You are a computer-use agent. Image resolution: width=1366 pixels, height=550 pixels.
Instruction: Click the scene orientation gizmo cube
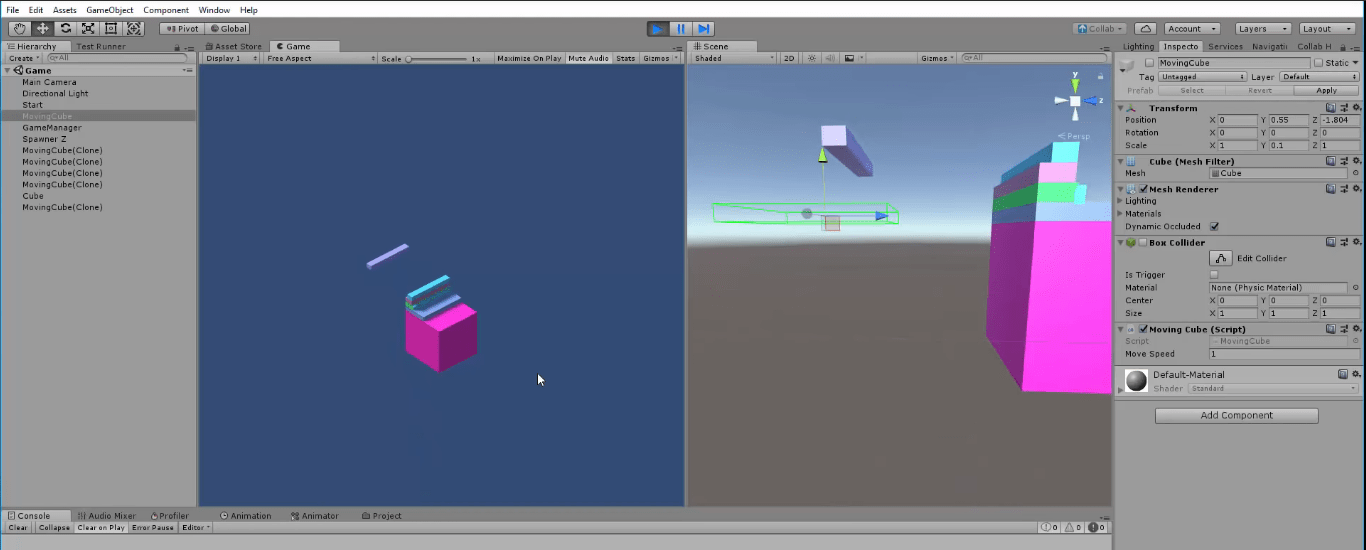pyautogui.click(x=1075, y=100)
